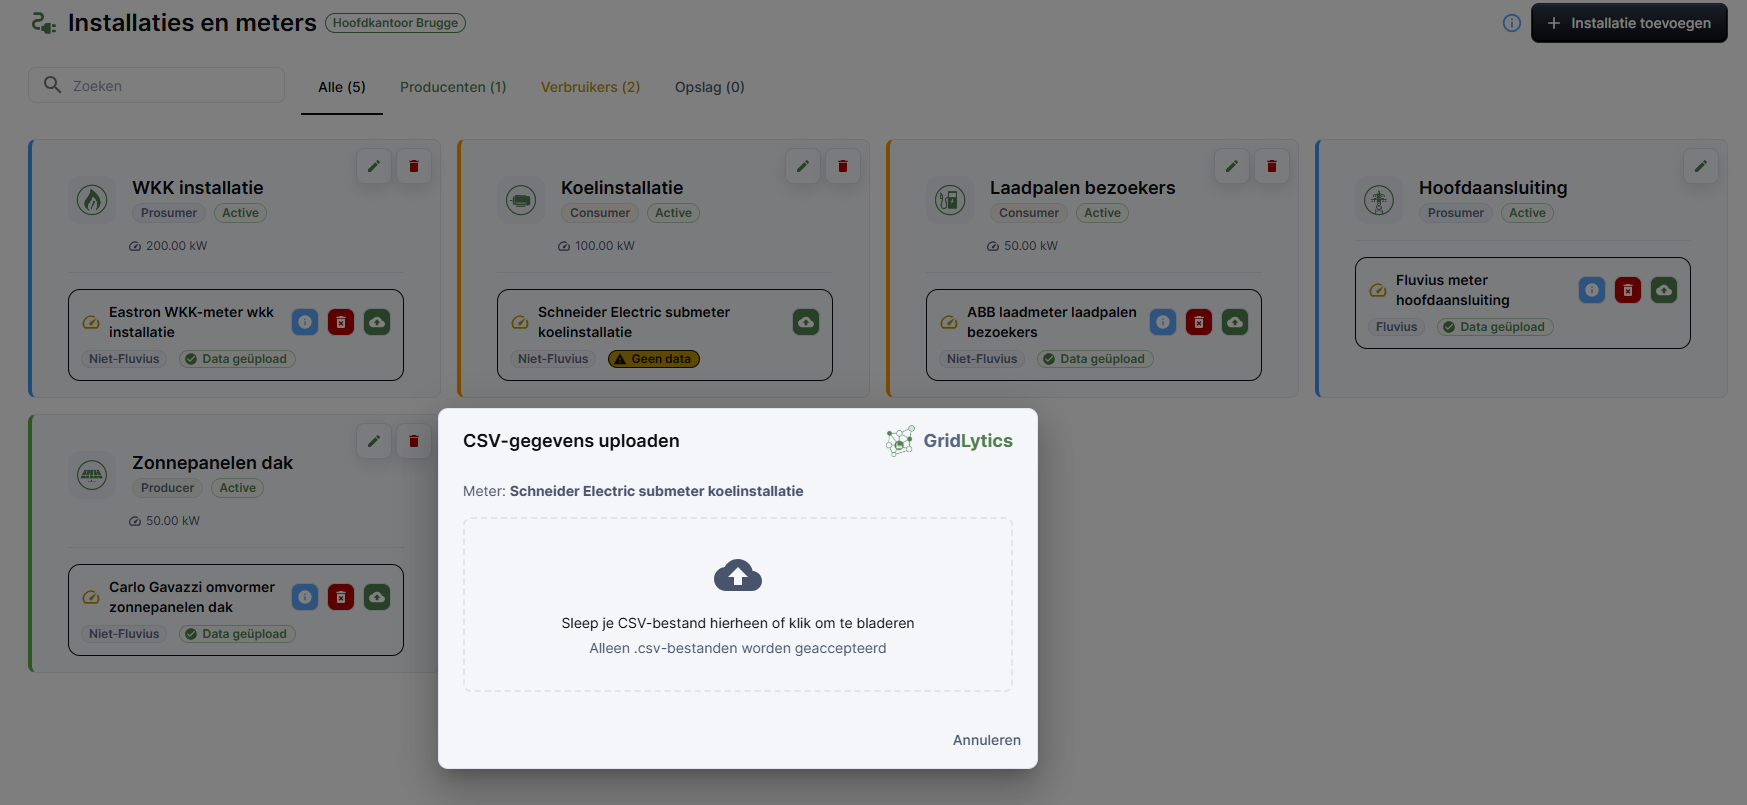Delete the Eastron WKK-meter
The height and width of the screenshot is (805, 1747).
coord(341,322)
